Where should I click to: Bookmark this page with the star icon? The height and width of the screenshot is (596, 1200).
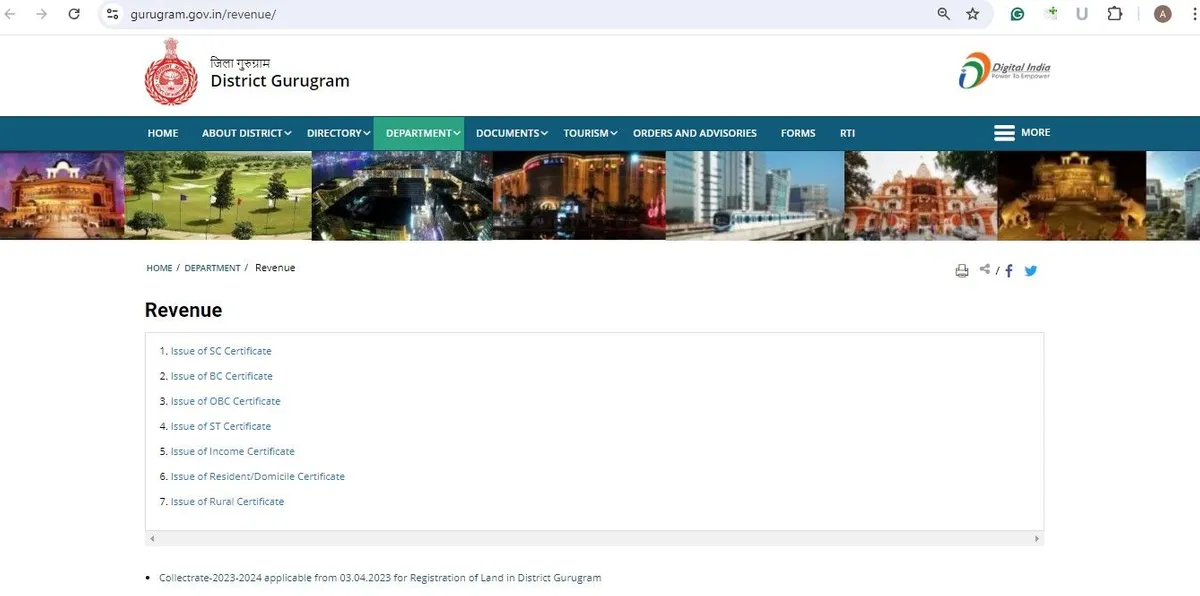(972, 14)
